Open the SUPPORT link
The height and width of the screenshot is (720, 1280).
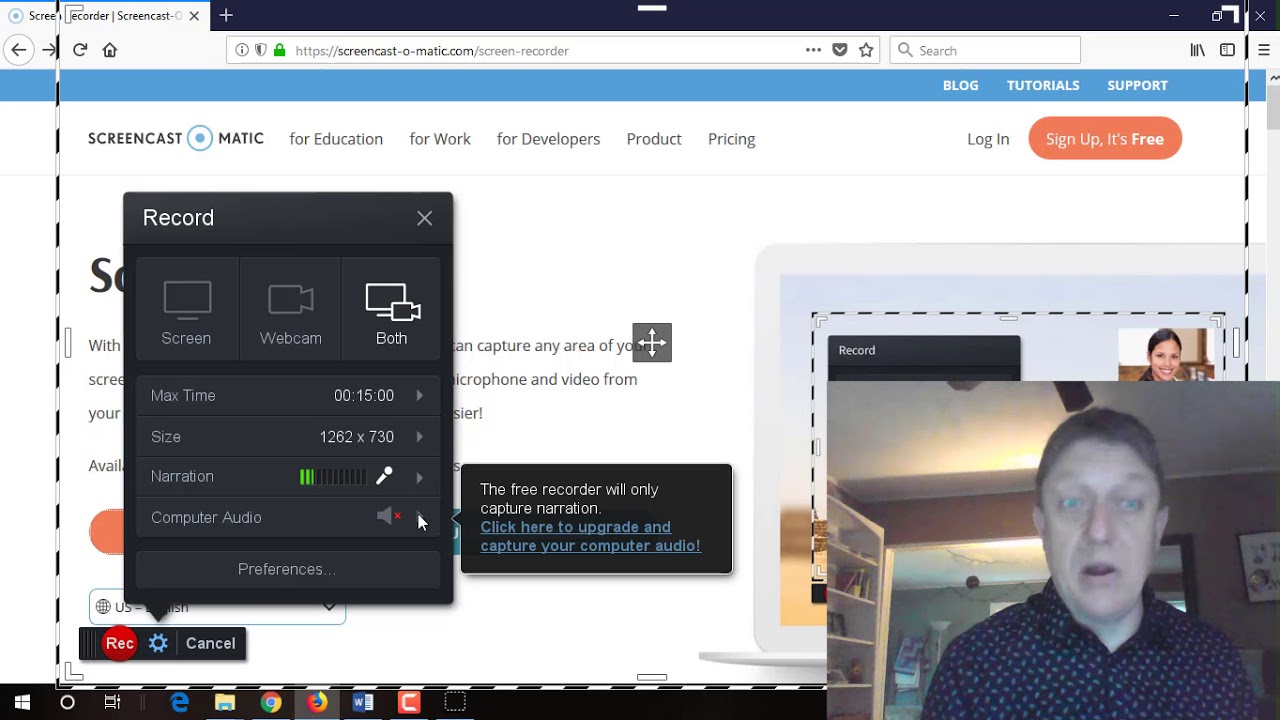pyautogui.click(x=1137, y=85)
